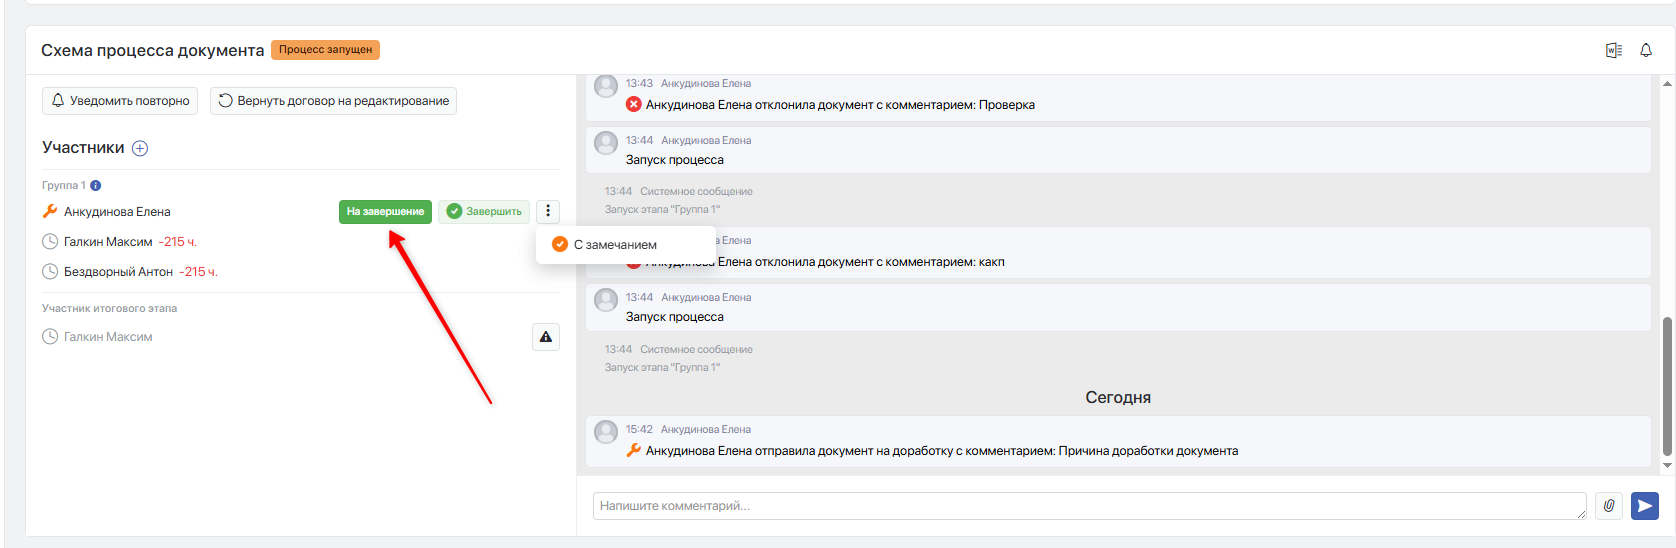The image size is (1676, 548).
Task: Click the wrench icon beside Анкудинова Елена
Action: (50, 211)
